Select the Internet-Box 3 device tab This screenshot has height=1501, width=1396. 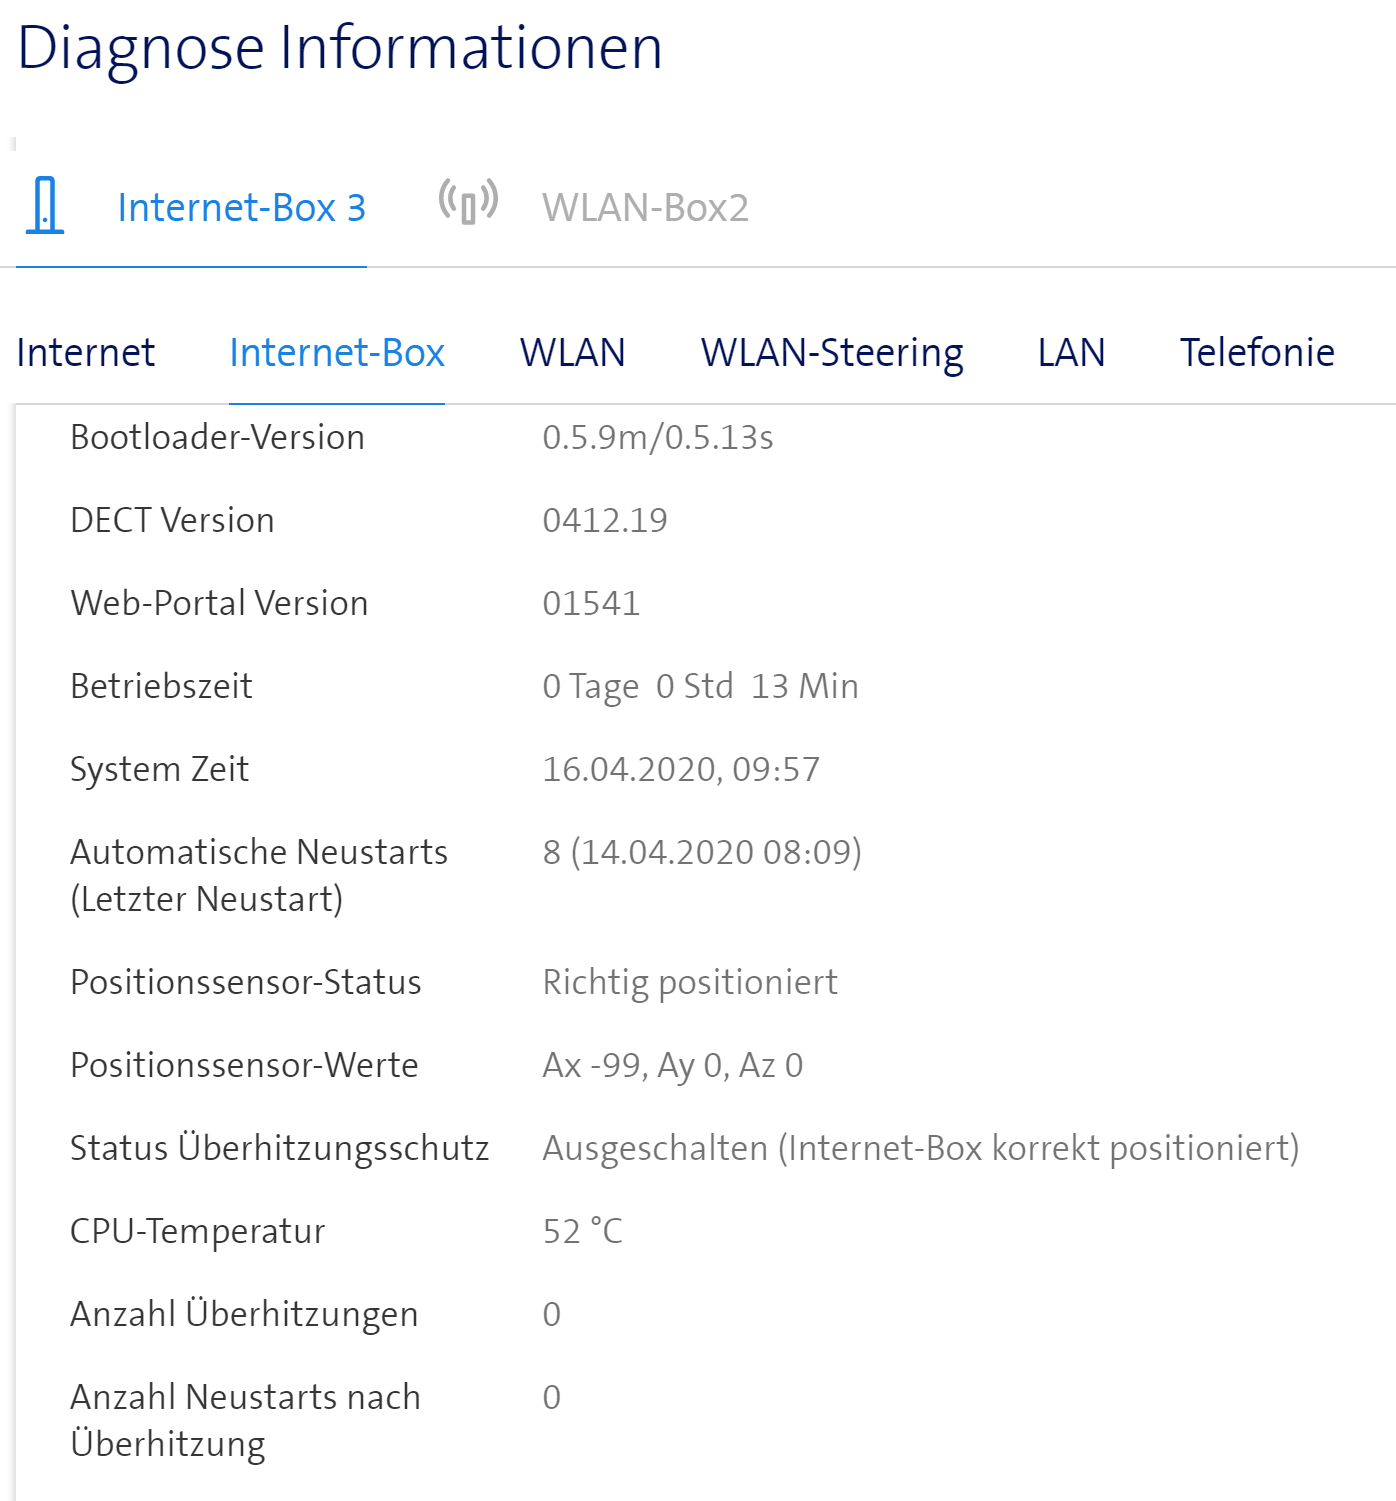click(x=242, y=207)
